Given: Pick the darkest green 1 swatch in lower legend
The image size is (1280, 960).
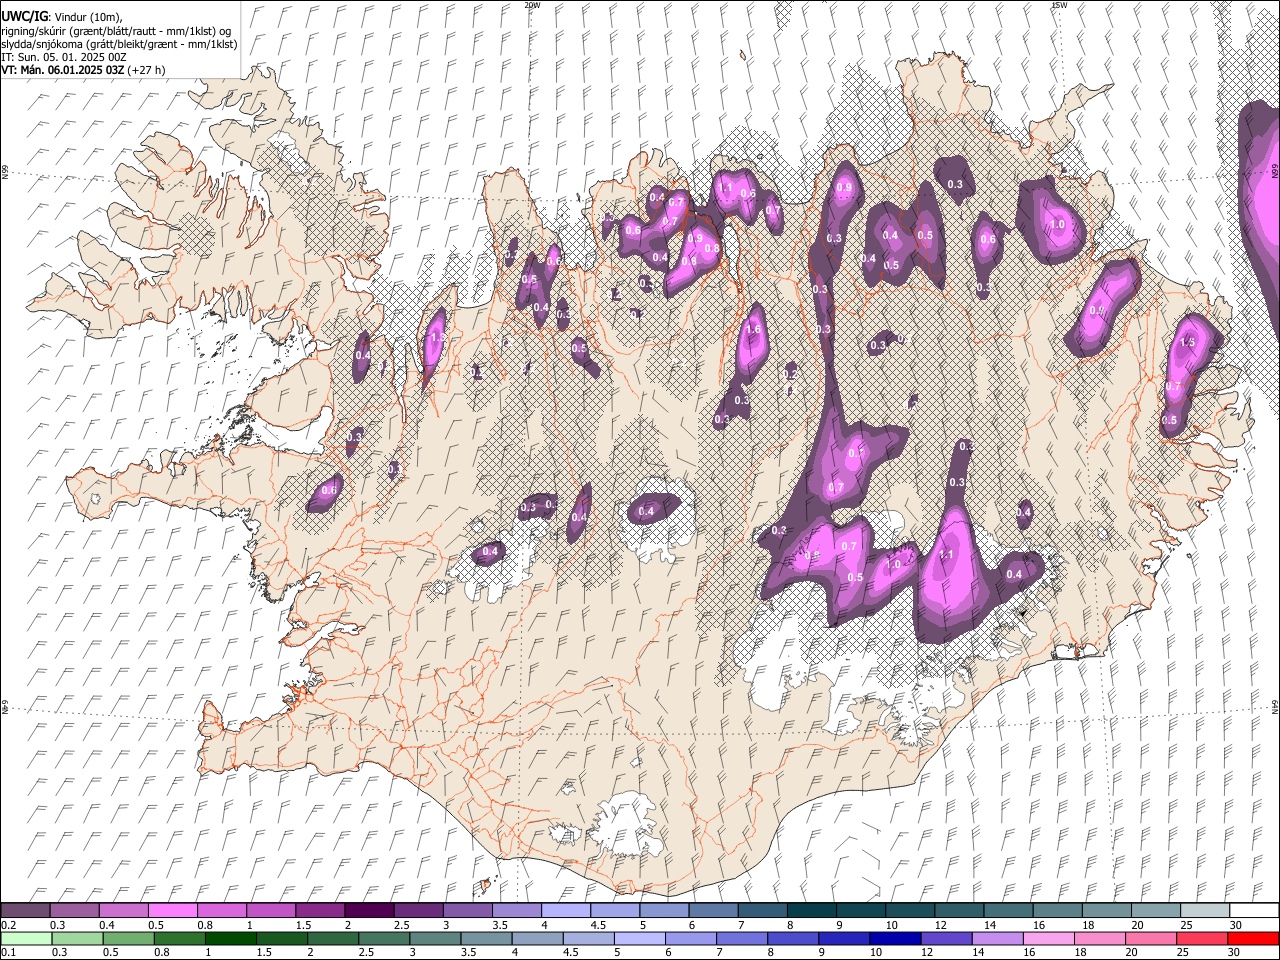Looking at the screenshot, I should (x=231, y=938).
